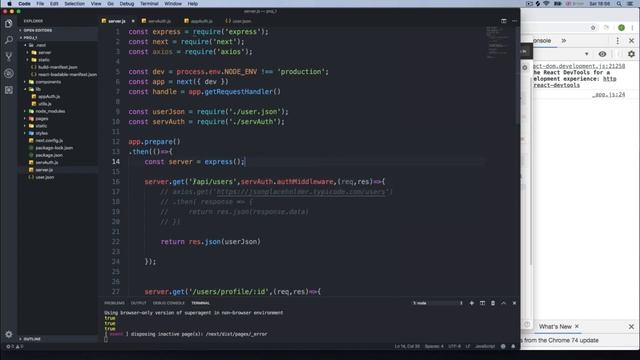
Task: Open the terminal selector dropdown
Action: 437,303
